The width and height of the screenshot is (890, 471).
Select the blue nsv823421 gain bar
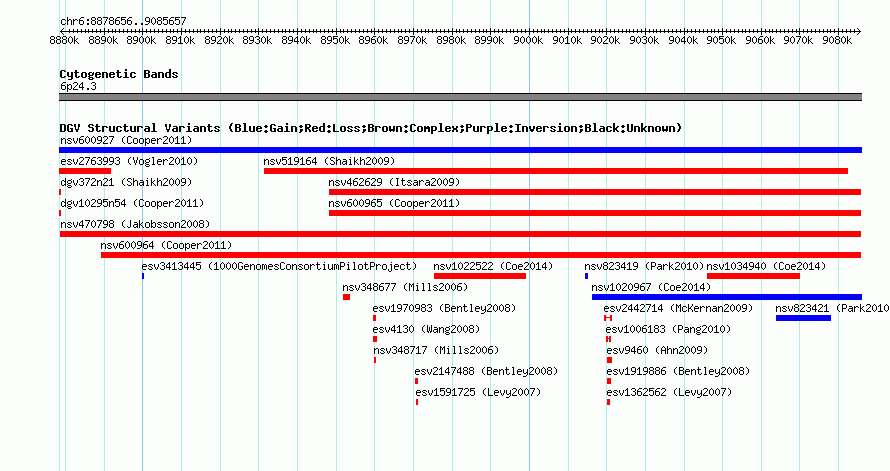803,318
